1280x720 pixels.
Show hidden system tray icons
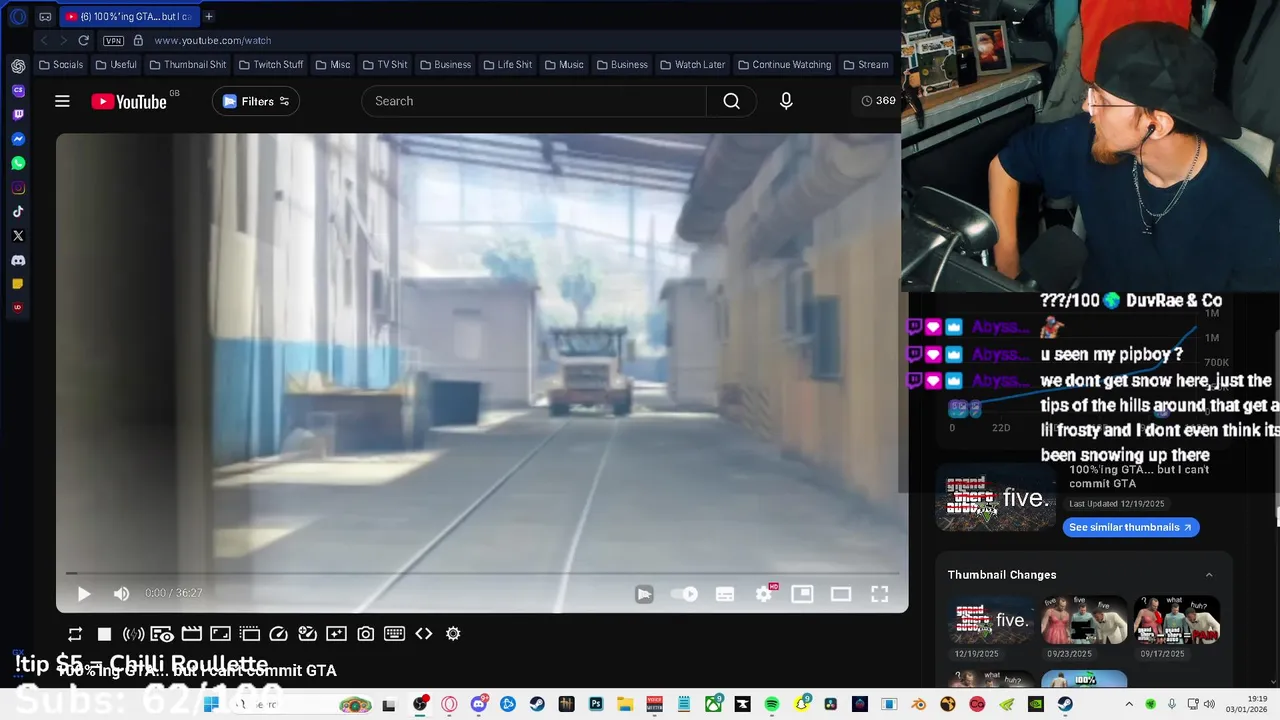coord(1130,704)
